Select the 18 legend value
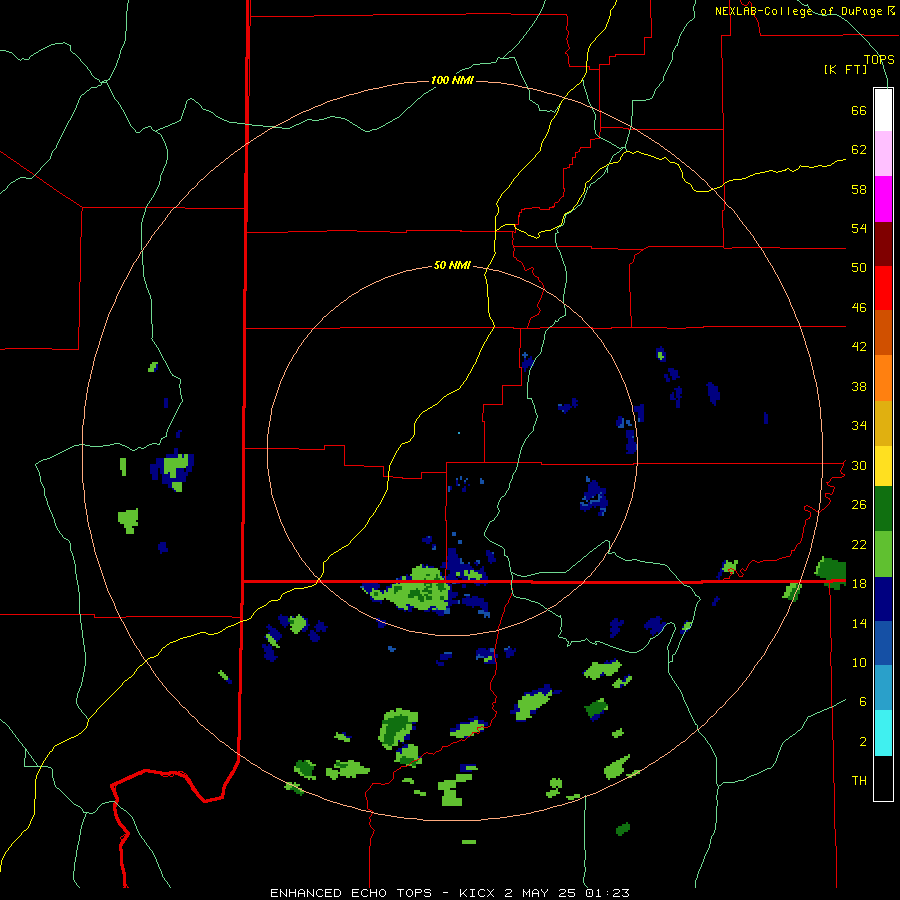The width and height of the screenshot is (900, 900). [x=859, y=583]
